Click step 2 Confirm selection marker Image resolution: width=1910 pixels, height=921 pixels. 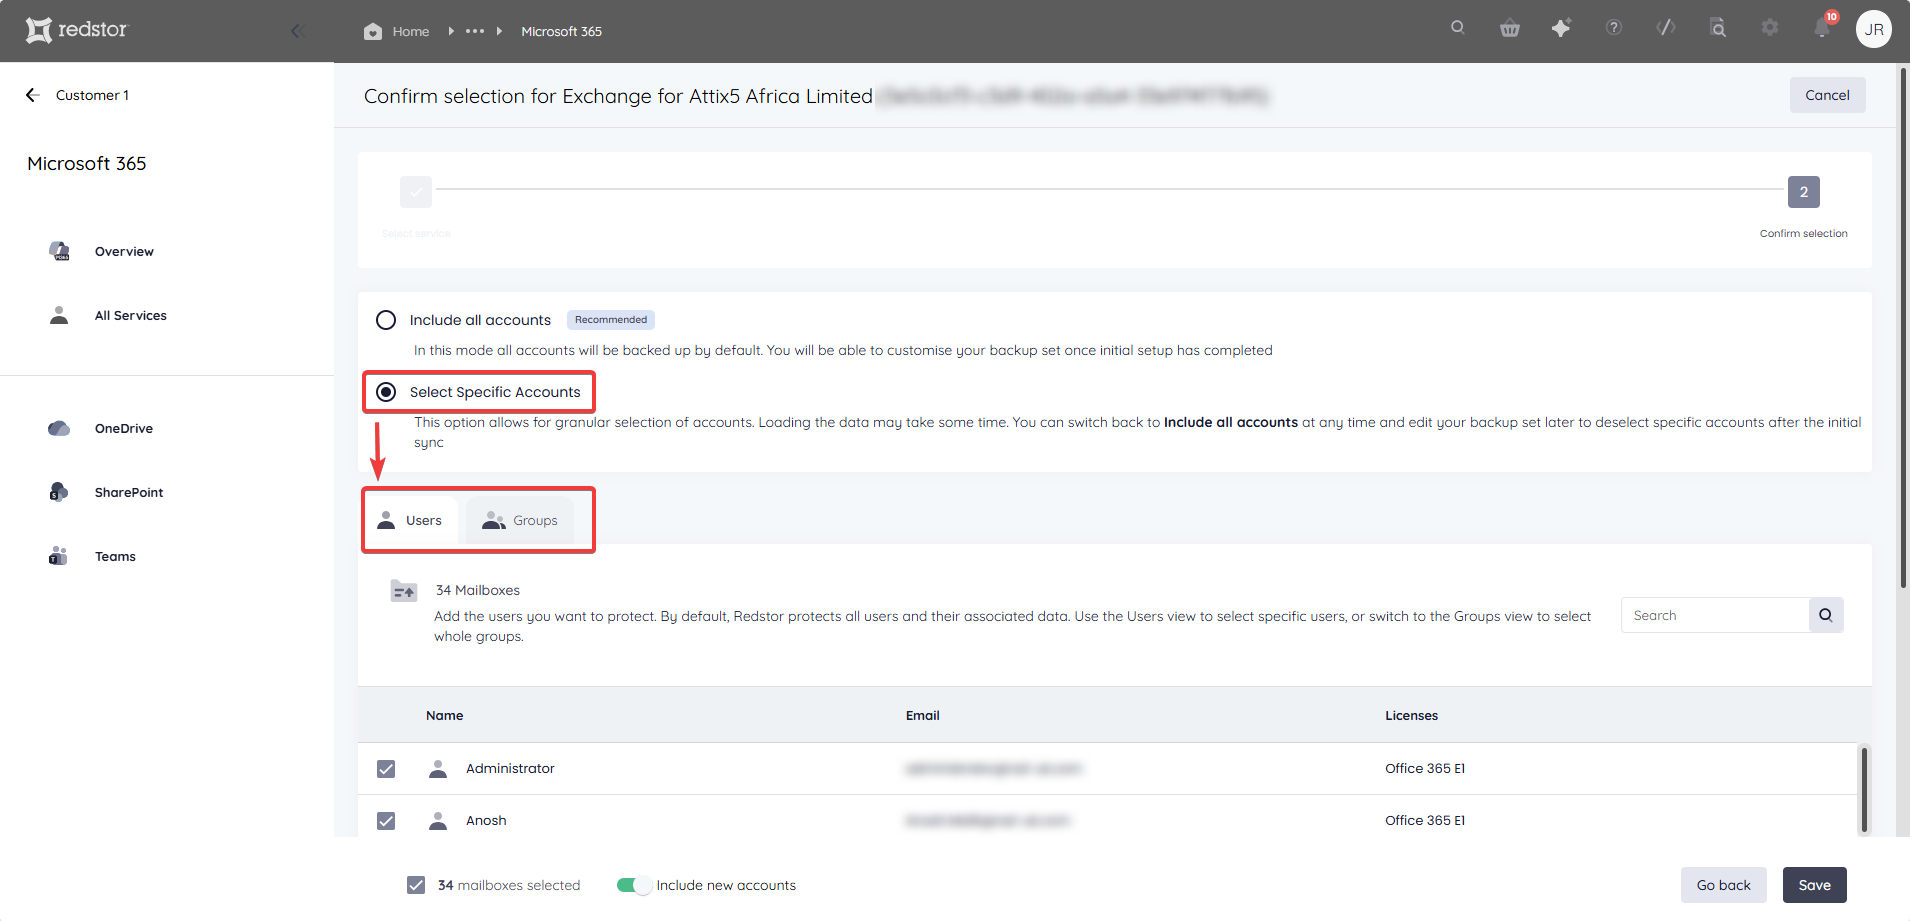(x=1804, y=192)
